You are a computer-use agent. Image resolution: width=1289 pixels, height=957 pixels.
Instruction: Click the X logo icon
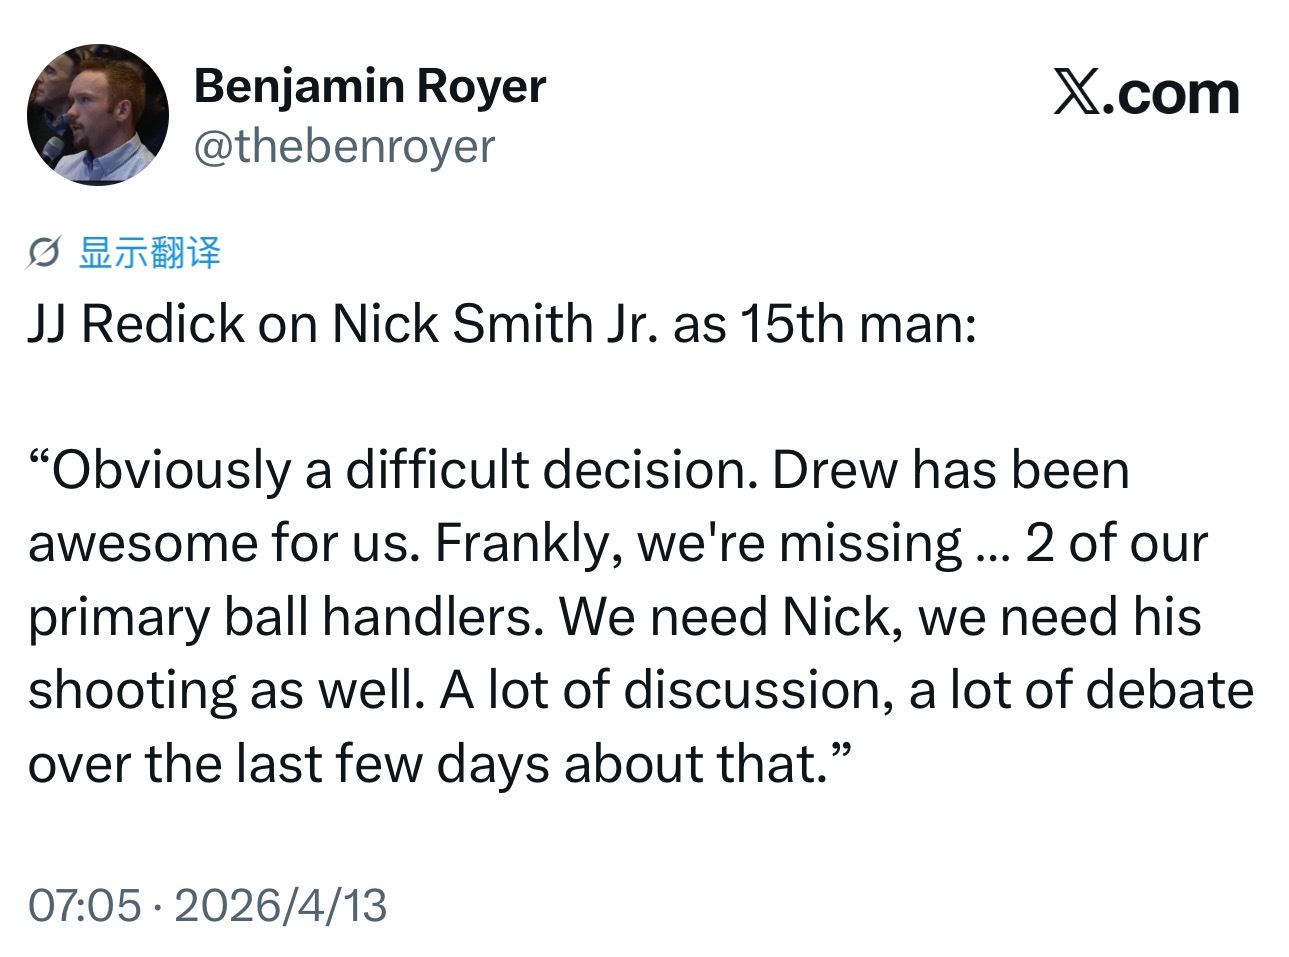click(x=1075, y=94)
